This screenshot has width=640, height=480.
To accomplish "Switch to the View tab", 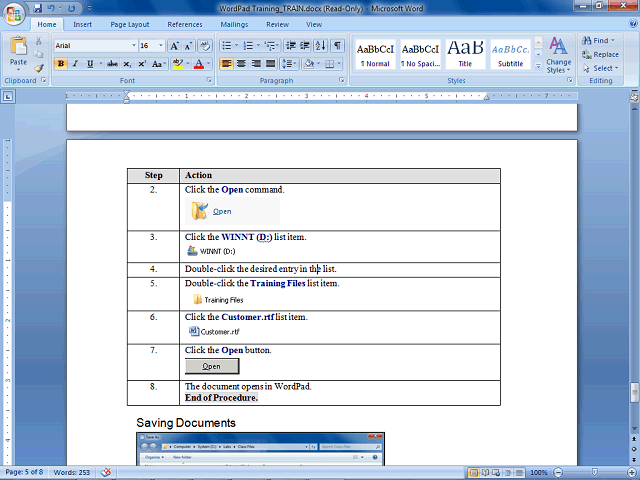I will click(x=314, y=24).
